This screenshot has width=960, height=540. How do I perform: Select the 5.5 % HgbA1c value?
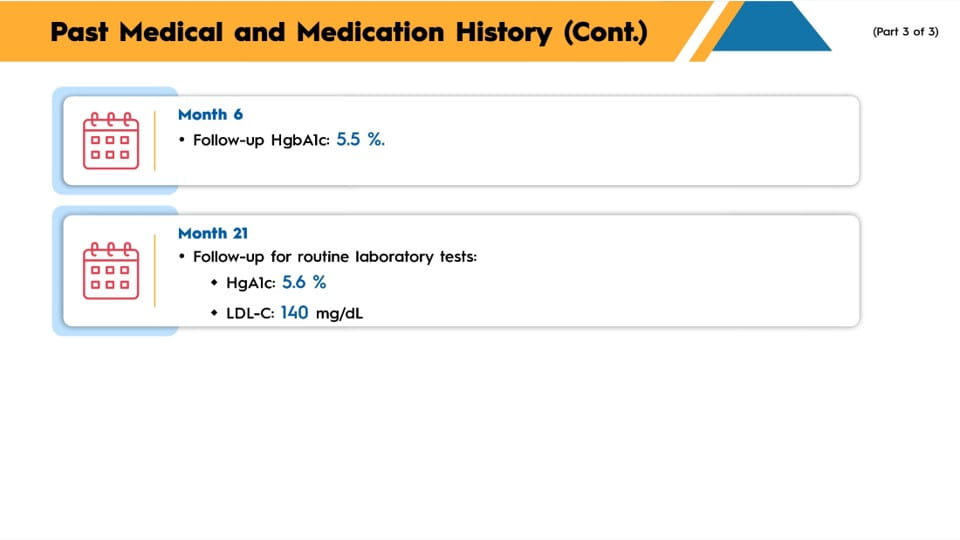coord(360,139)
